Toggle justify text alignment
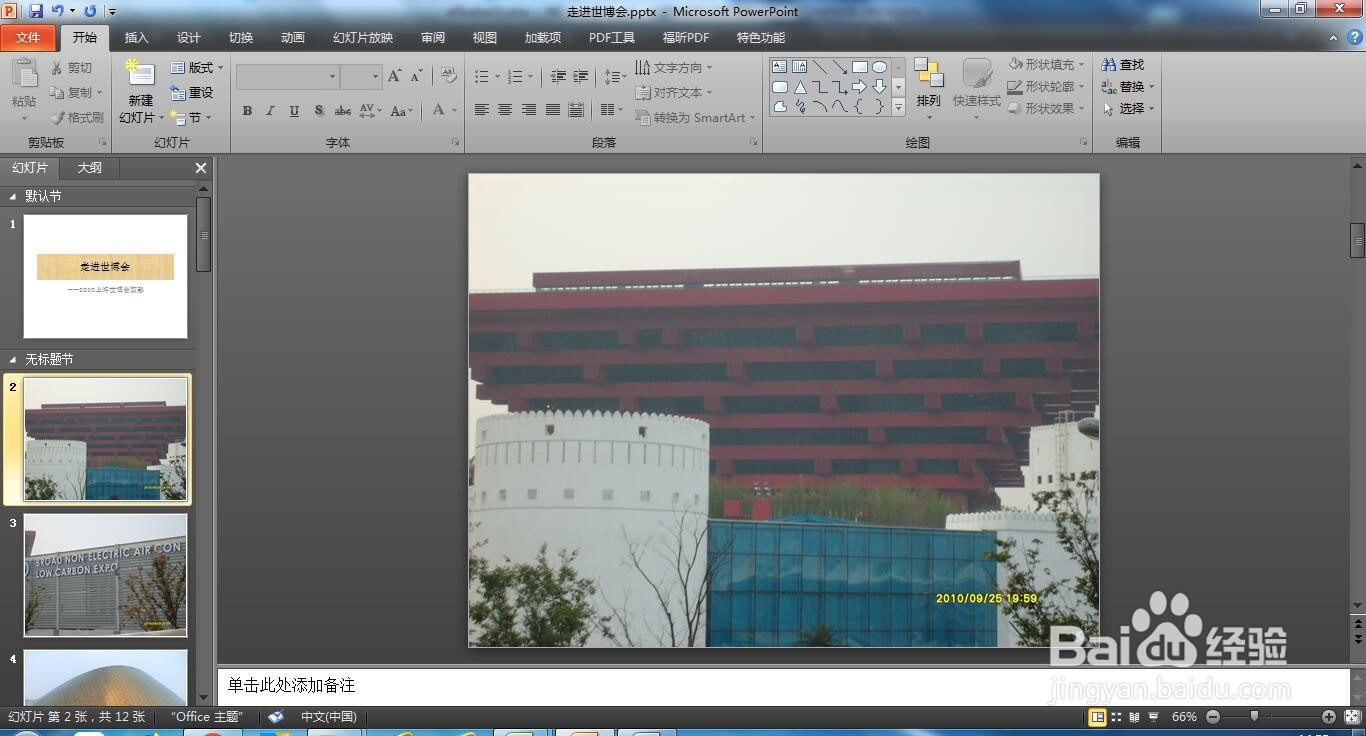This screenshot has width=1366, height=736. 553,110
